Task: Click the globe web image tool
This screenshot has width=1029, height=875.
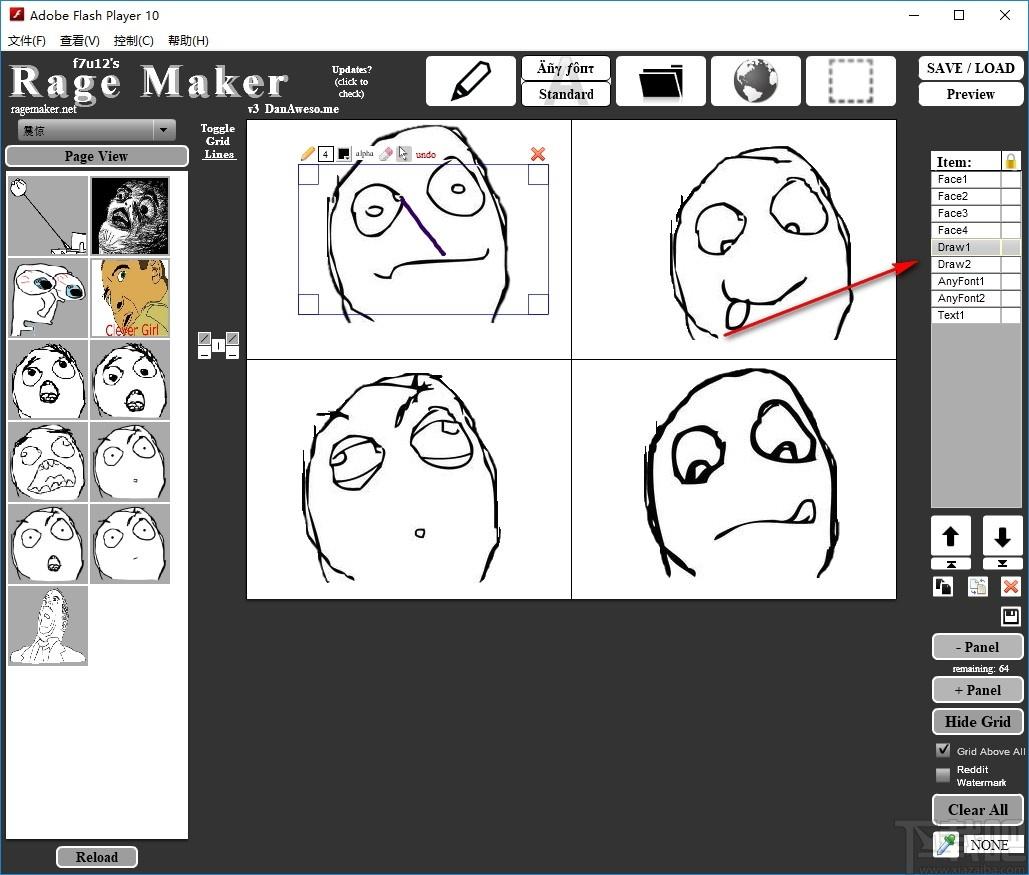Action: click(755, 81)
